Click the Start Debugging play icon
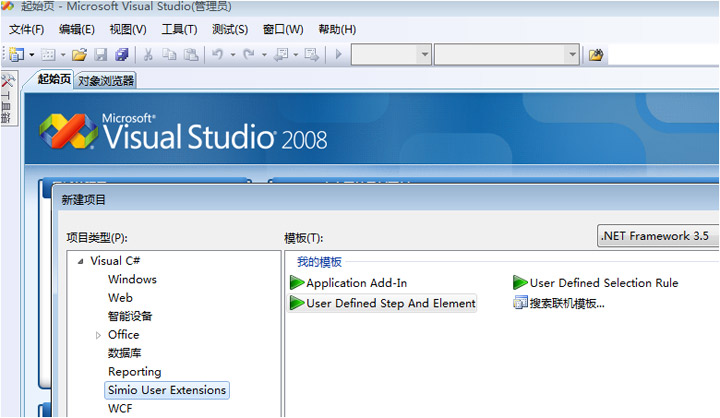This screenshot has height=418, width=720. 339,54
